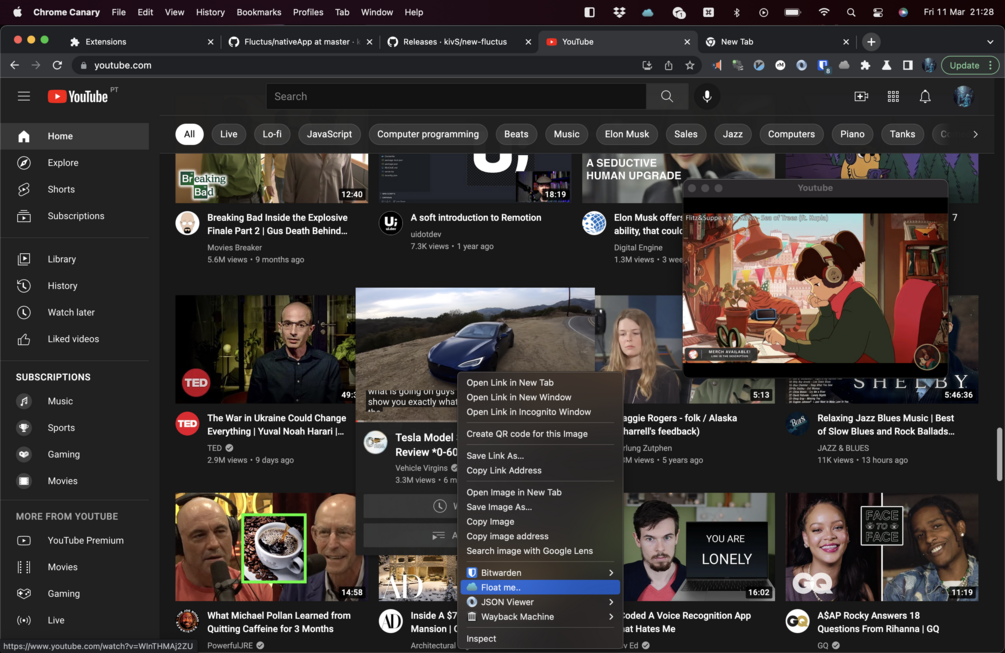Open Subscriptions in the sidebar
1005x653 pixels.
point(75,216)
